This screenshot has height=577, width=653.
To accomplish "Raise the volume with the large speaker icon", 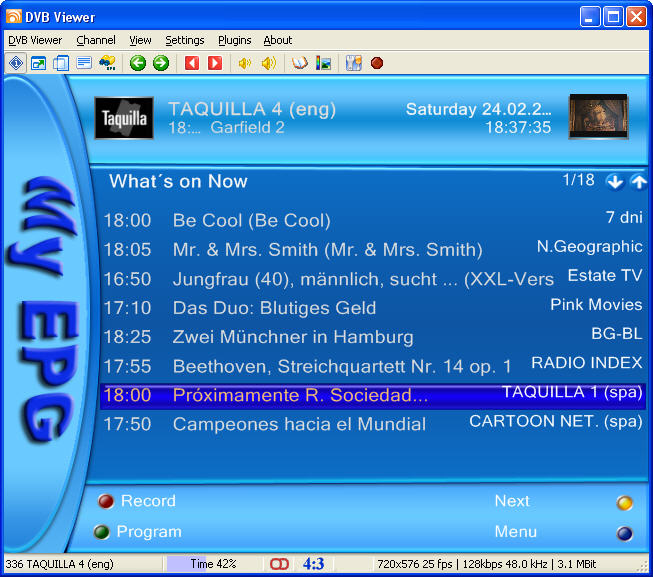I will pos(268,63).
